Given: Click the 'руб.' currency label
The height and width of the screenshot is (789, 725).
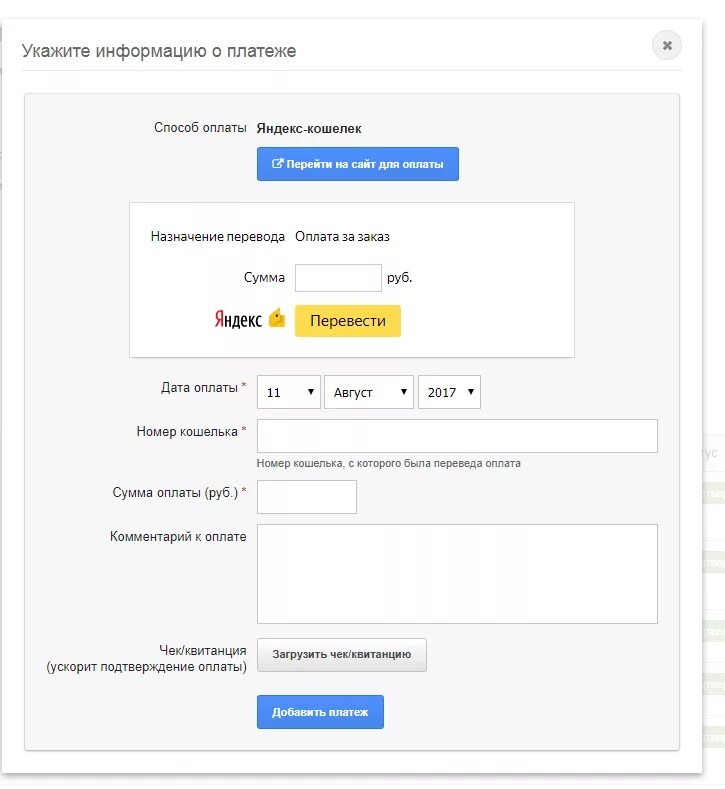Looking at the screenshot, I should 399,278.
